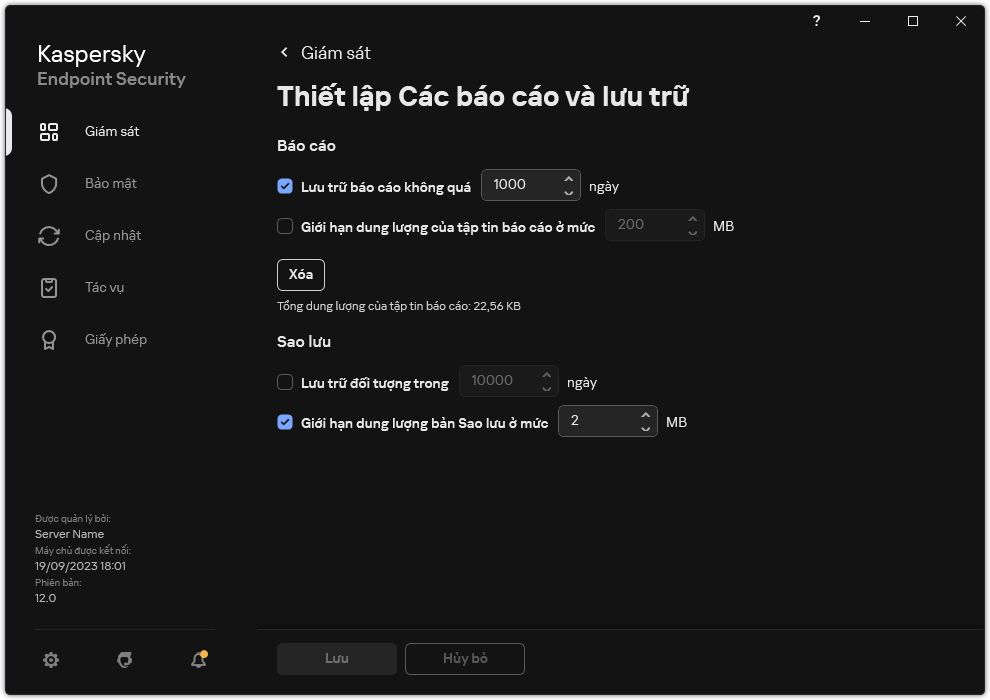Screen dimensions: 990x700
Task: Select the Tác vụ clipboard icon
Action: point(48,287)
